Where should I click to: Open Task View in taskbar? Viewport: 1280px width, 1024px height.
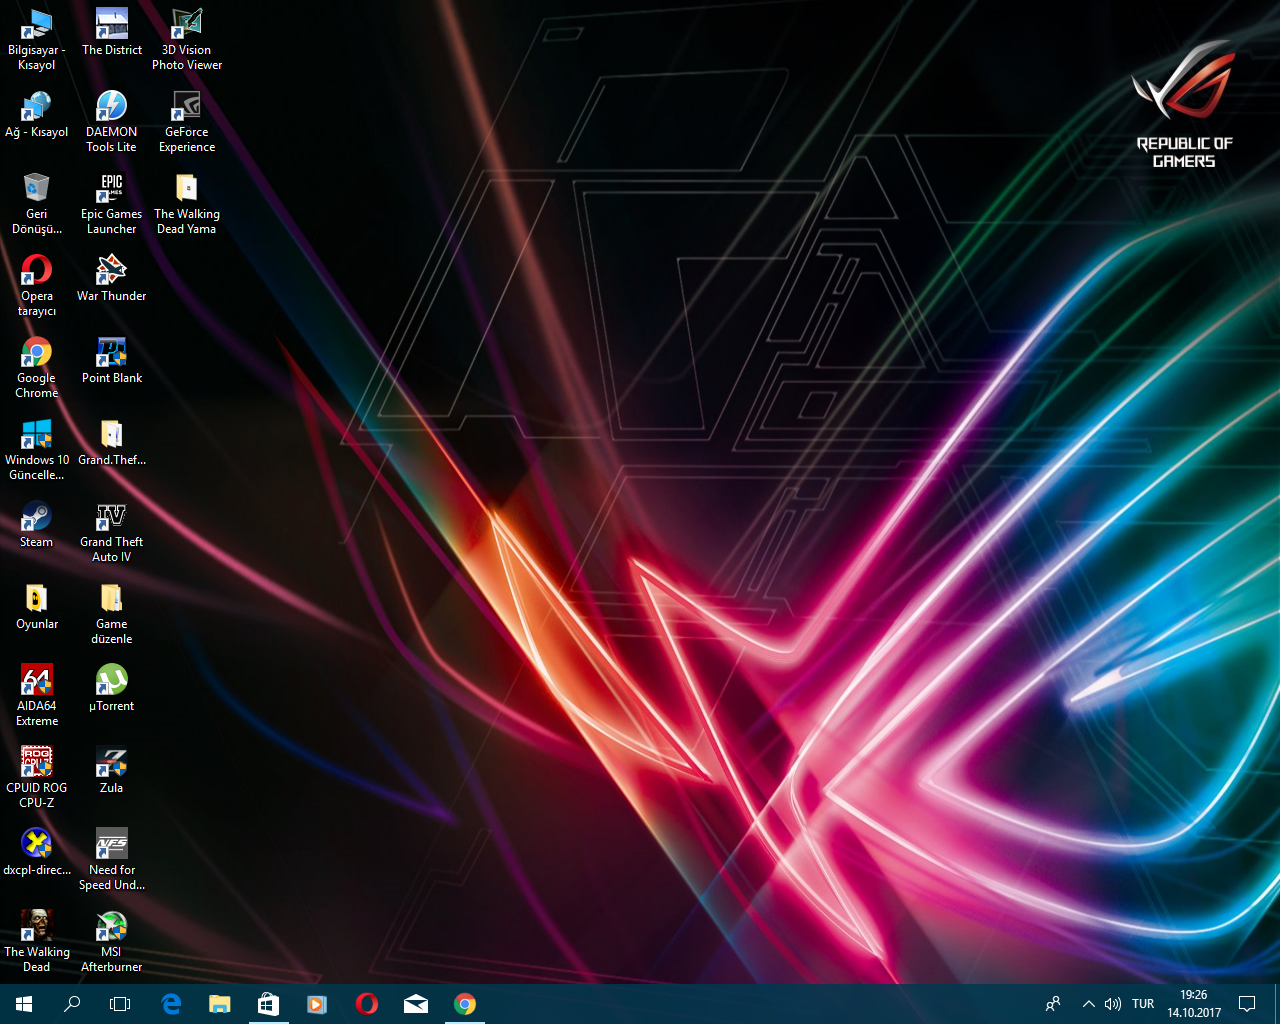120,1004
